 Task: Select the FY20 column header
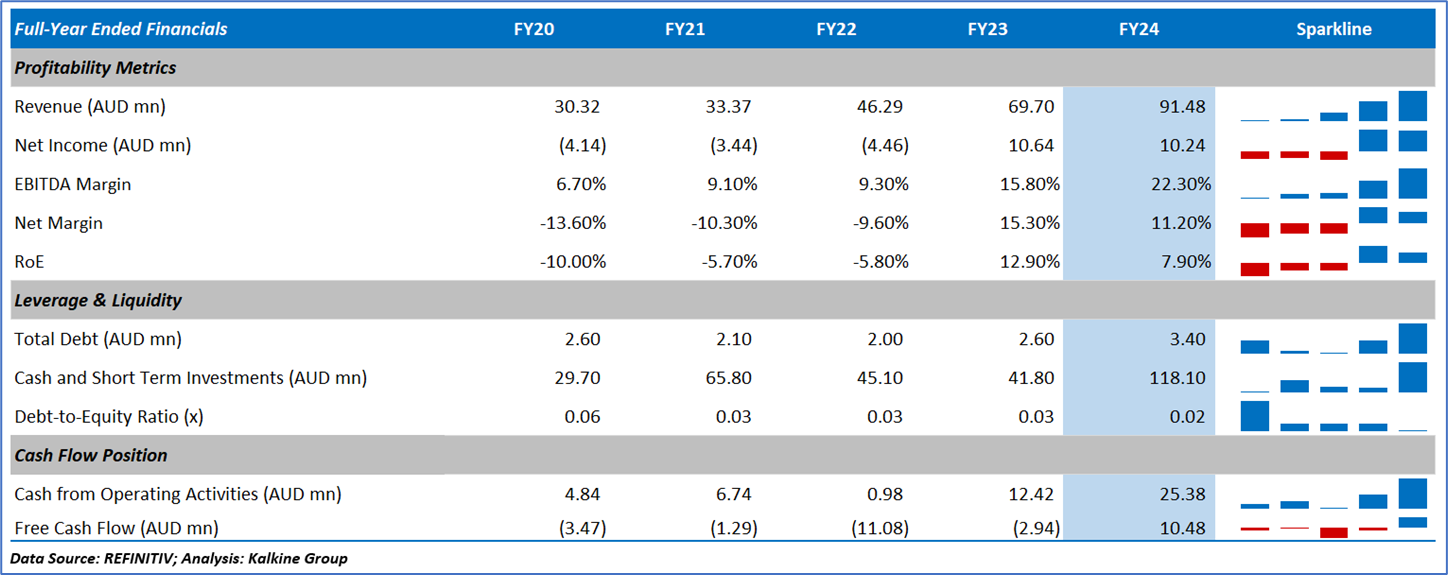tap(534, 29)
